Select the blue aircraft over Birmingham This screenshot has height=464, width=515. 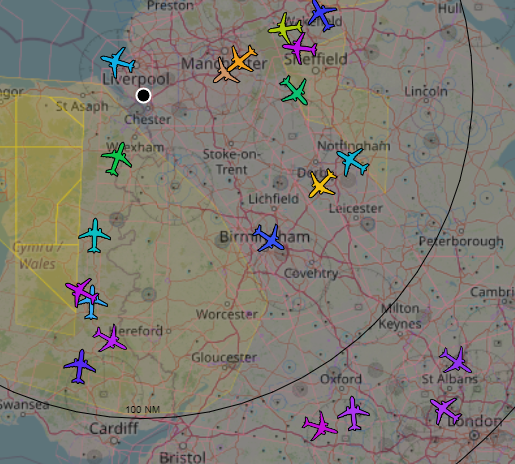pyautogui.click(x=269, y=238)
